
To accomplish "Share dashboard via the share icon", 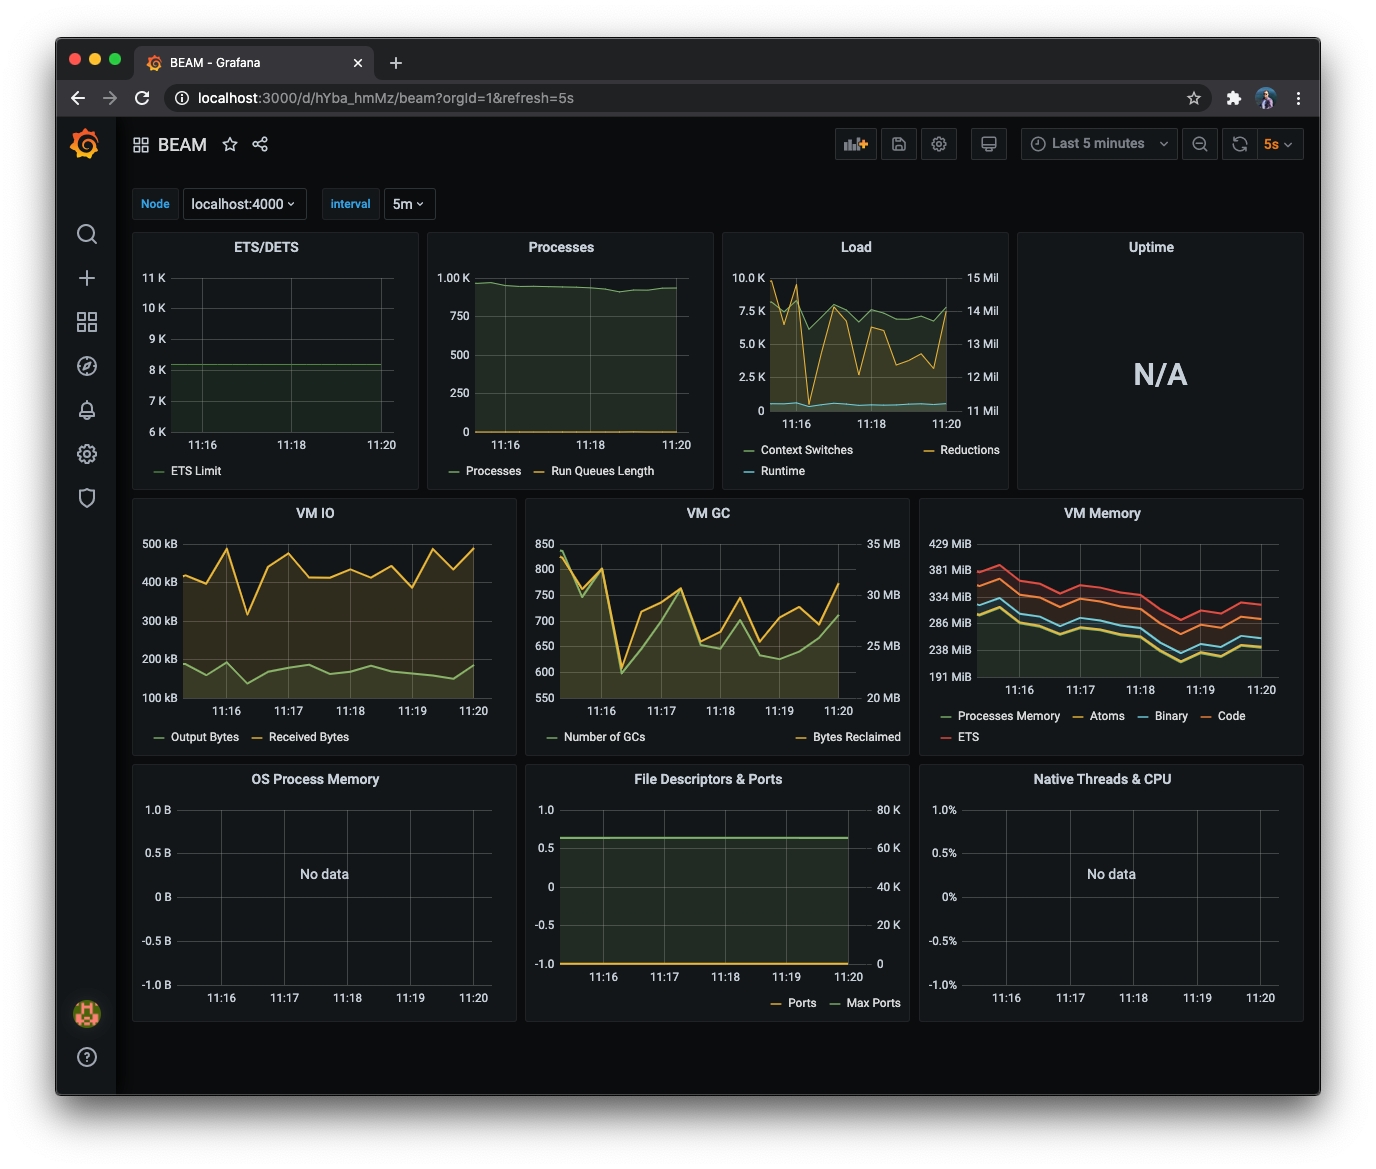I will tap(260, 144).
